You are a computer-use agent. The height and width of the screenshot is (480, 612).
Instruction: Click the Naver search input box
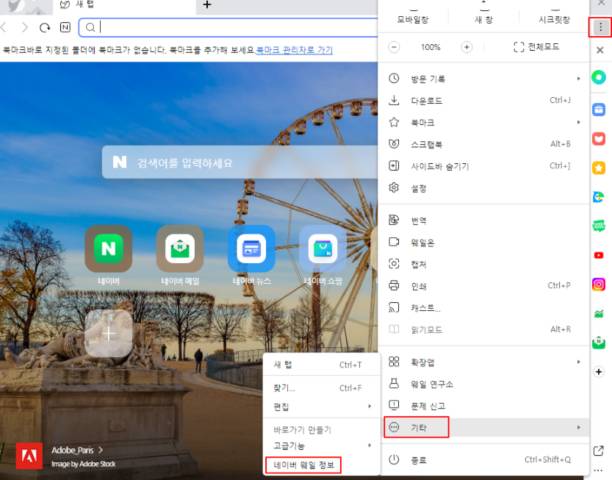(240, 162)
